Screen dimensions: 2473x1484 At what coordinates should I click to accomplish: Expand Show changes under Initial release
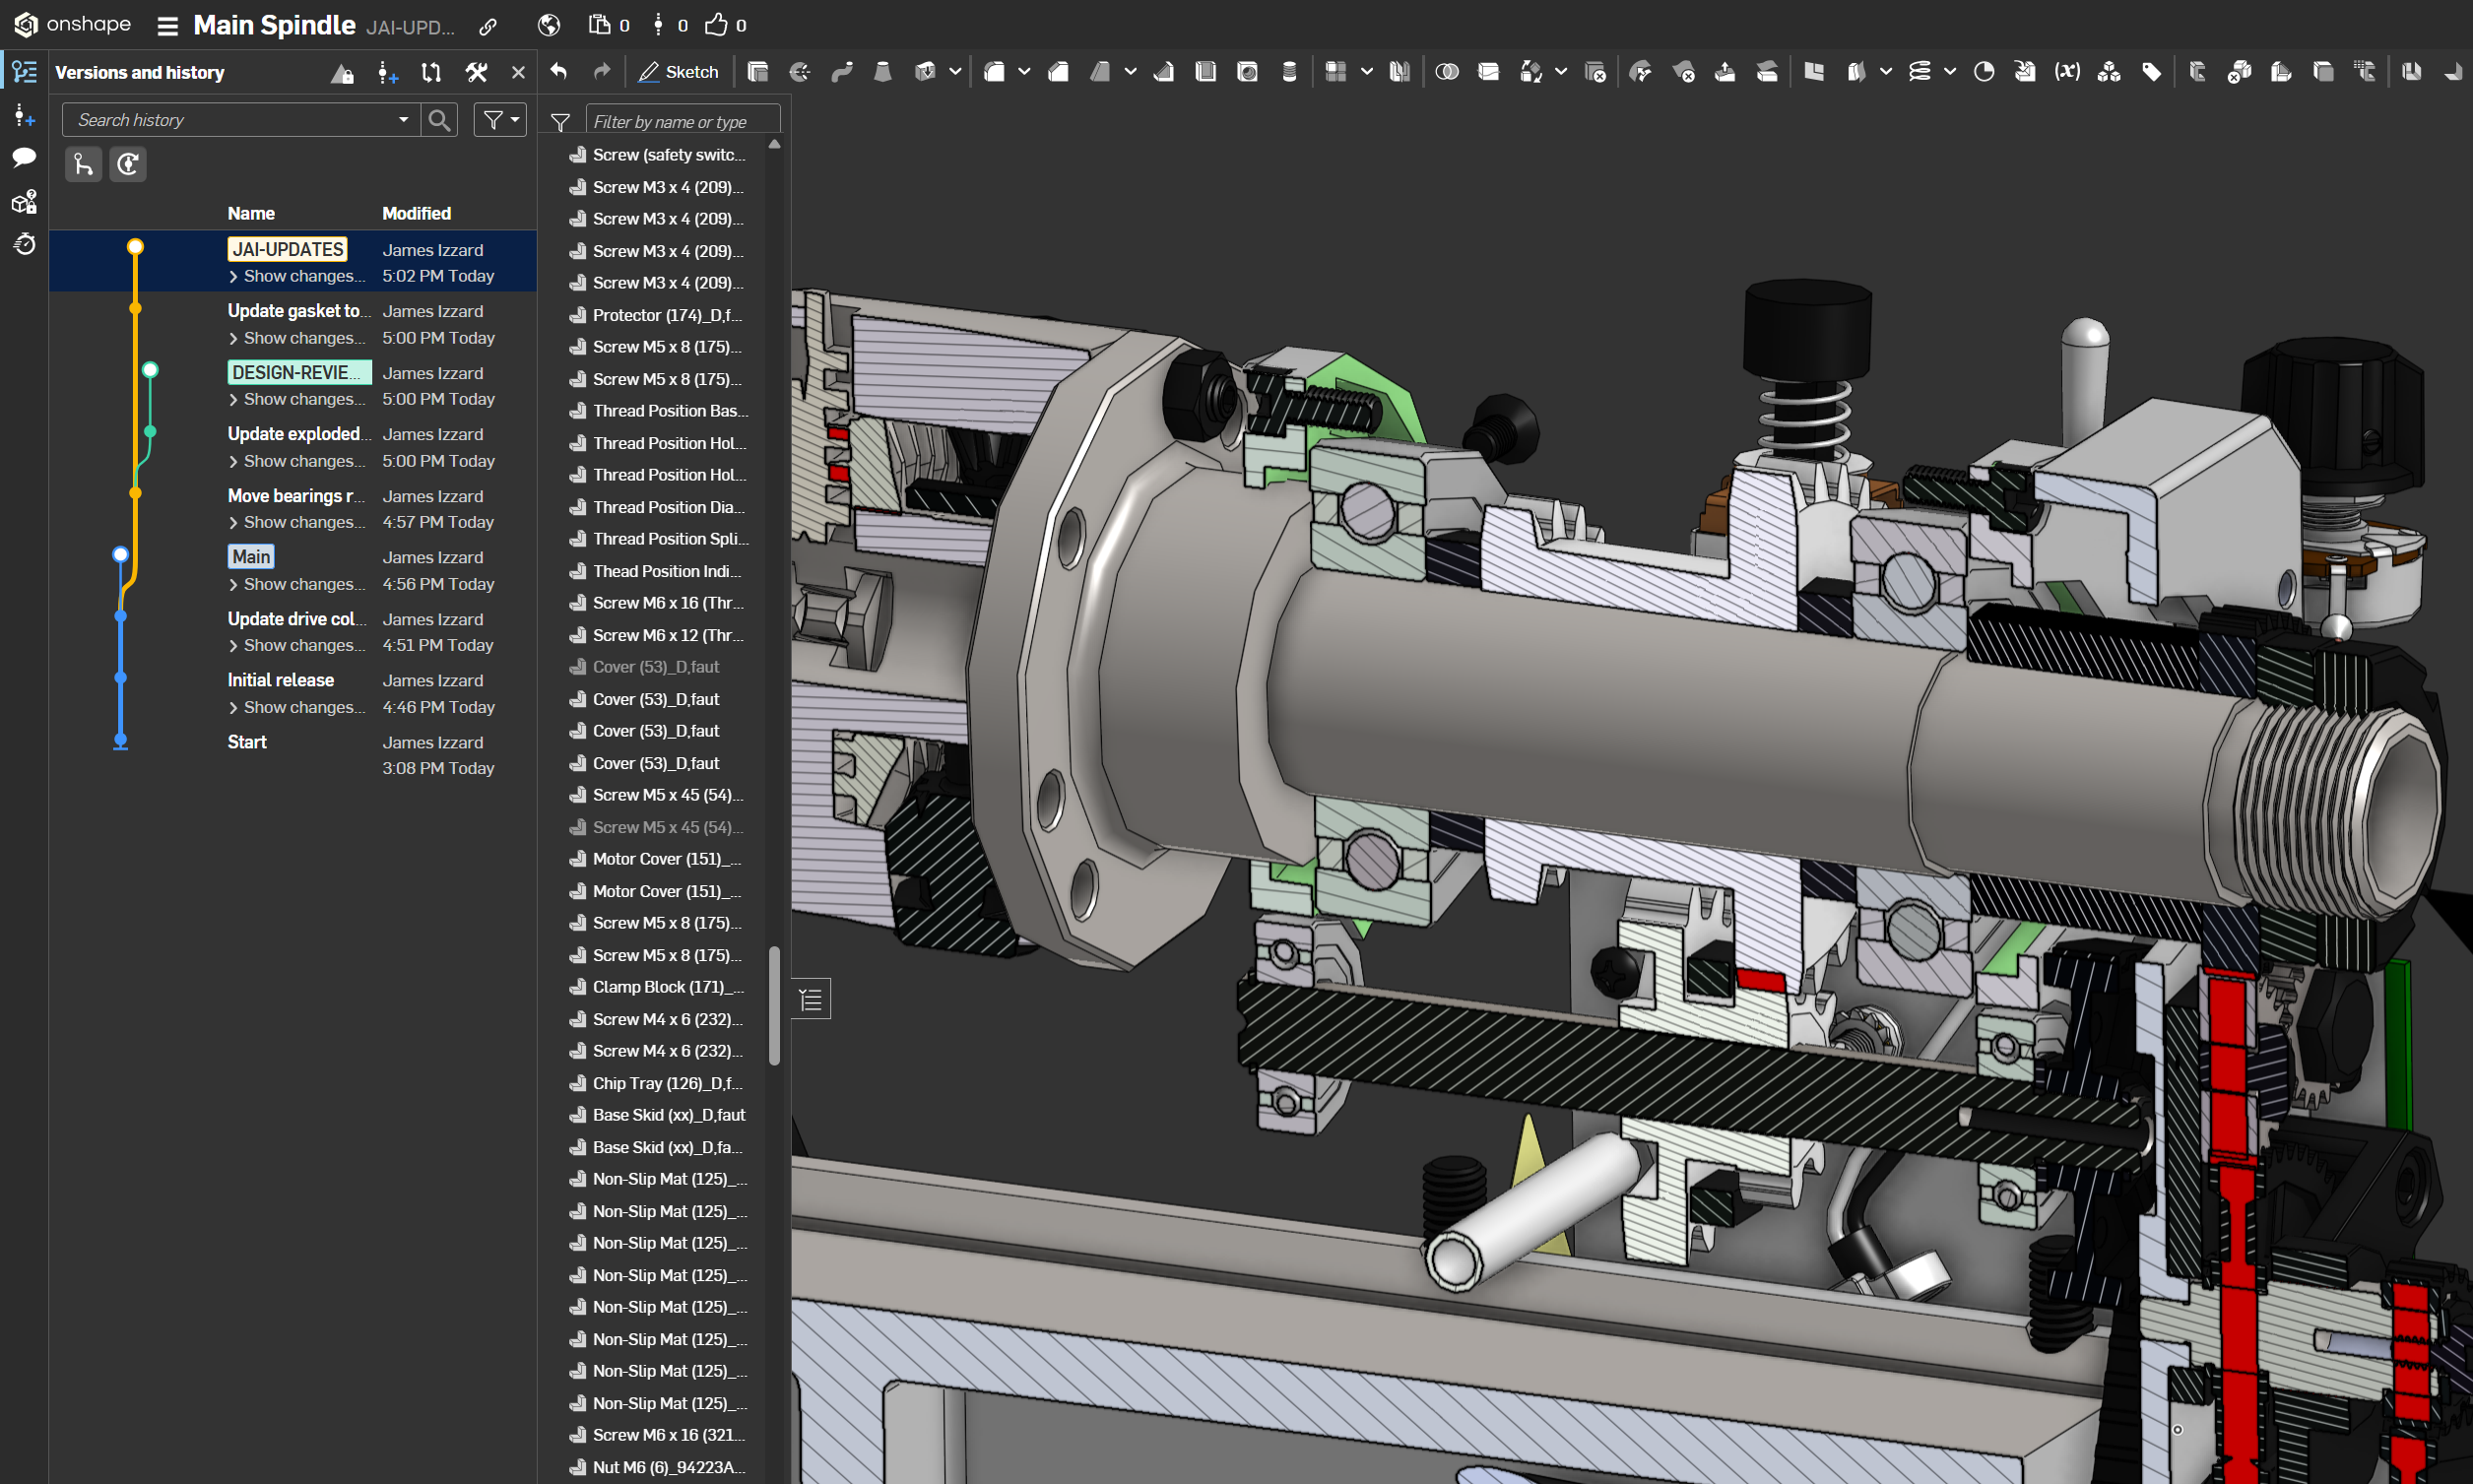click(297, 707)
